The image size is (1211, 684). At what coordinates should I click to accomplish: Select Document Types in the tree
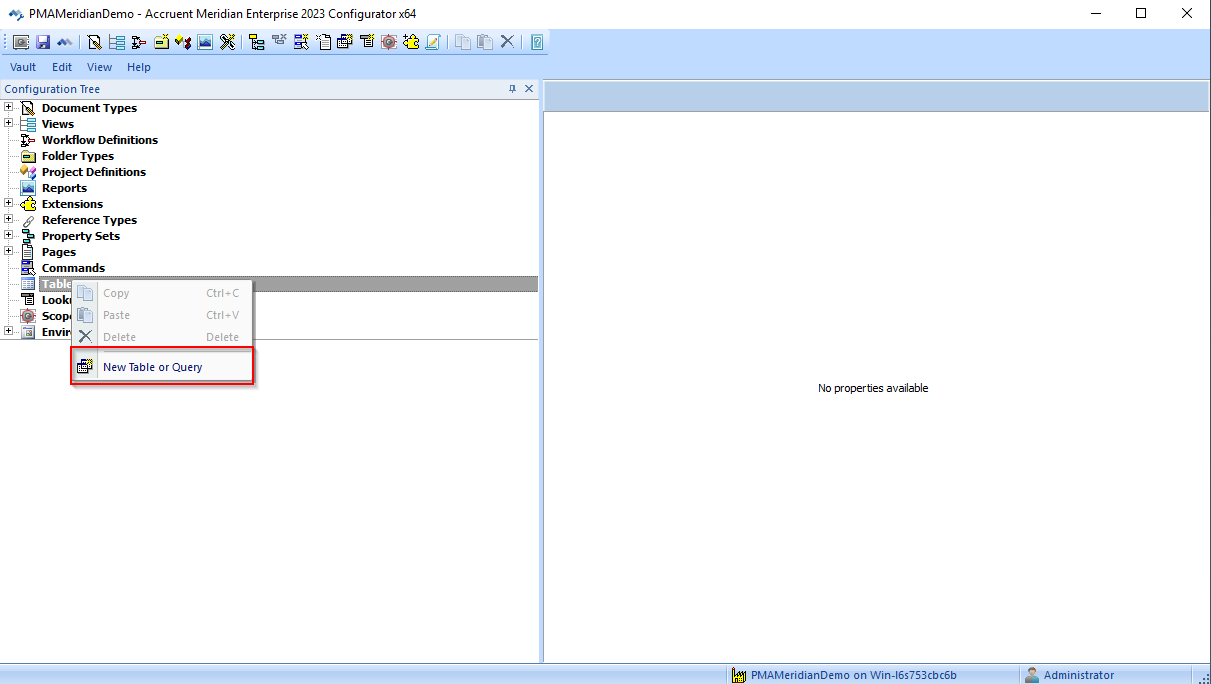tap(89, 108)
